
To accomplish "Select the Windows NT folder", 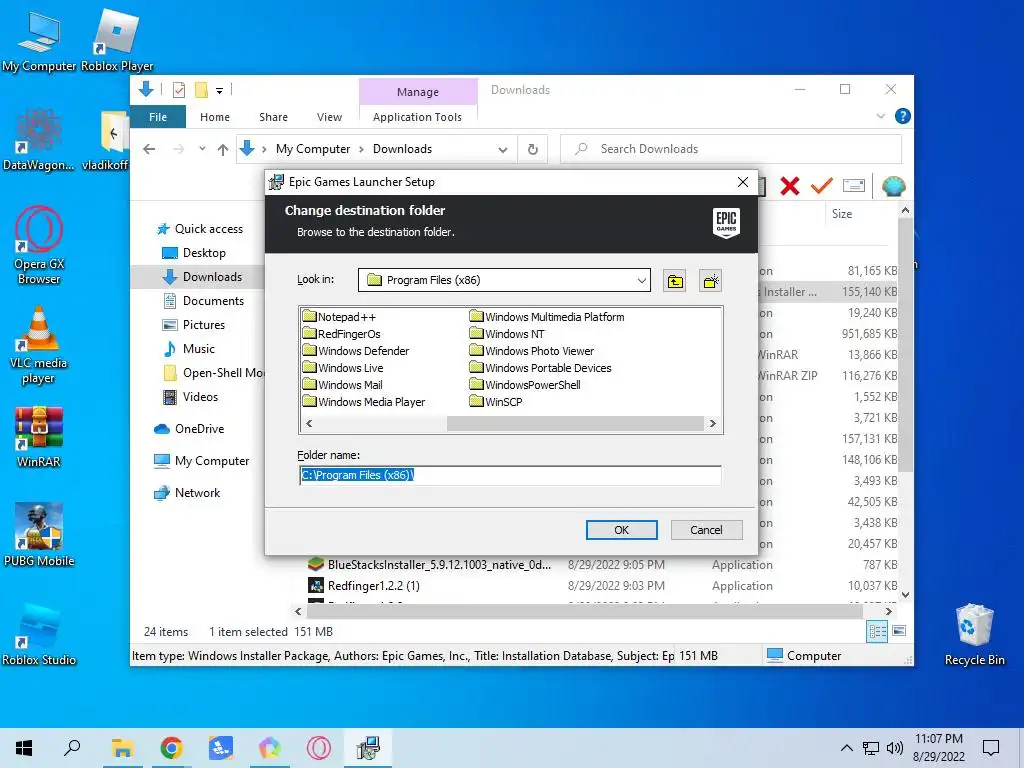I will click(507, 334).
